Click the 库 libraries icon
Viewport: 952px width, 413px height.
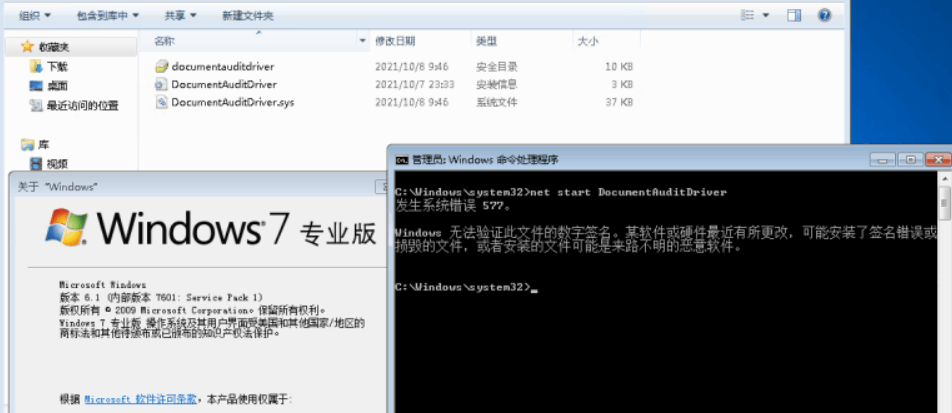(27, 145)
